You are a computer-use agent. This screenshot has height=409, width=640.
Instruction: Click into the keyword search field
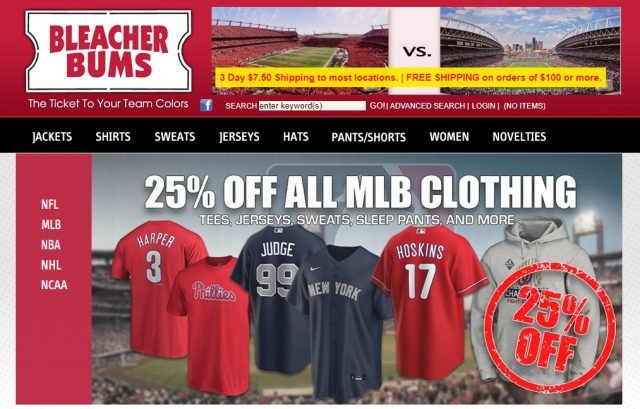312,106
